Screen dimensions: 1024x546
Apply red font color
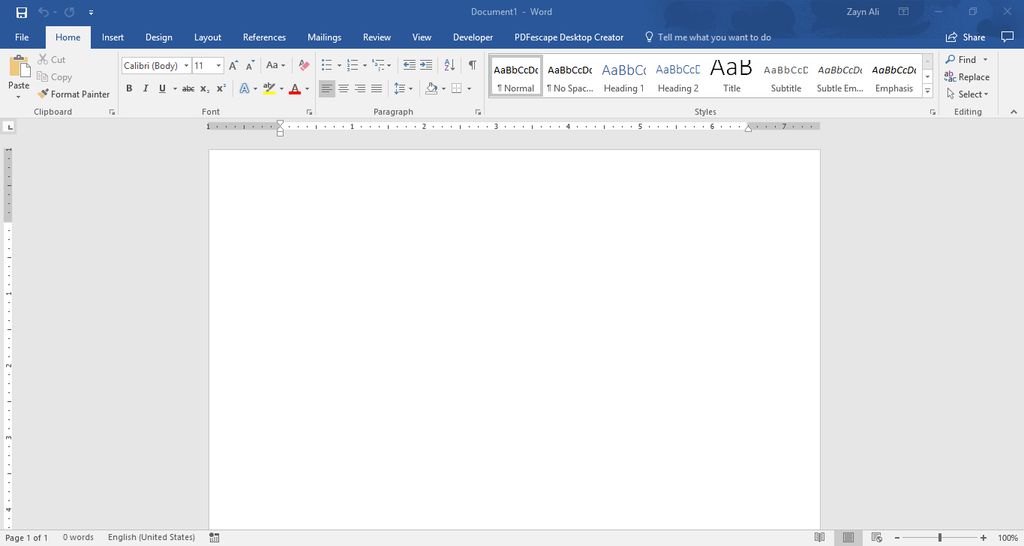click(x=295, y=88)
